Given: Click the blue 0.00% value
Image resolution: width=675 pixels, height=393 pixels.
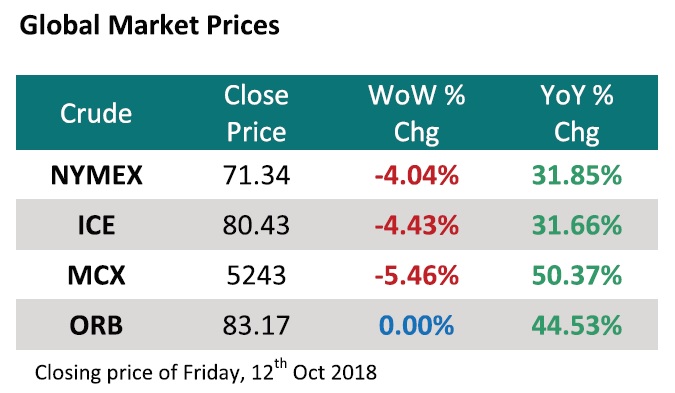Looking at the screenshot, I should coord(416,325).
